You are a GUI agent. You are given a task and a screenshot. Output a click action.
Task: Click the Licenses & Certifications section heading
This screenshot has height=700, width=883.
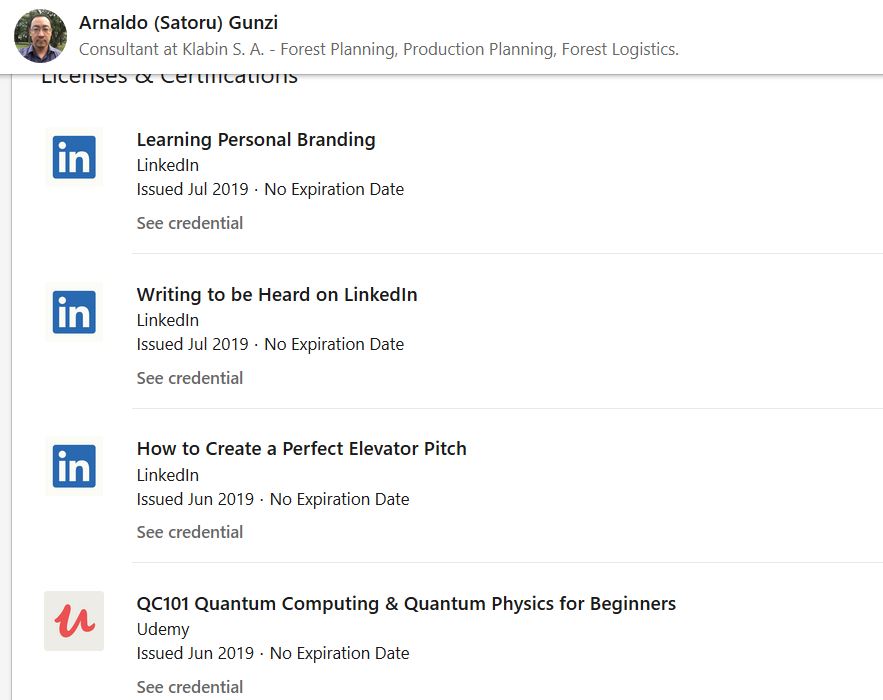coord(169,78)
